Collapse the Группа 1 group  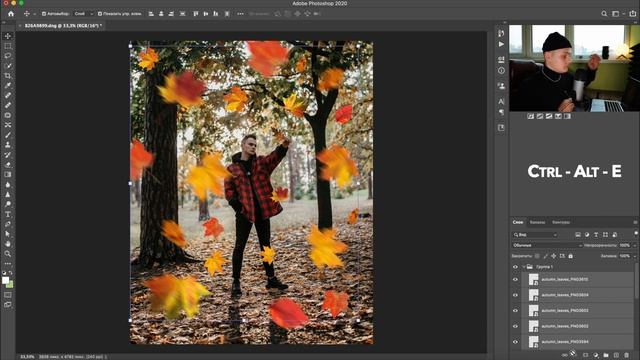tap(524, 267)
